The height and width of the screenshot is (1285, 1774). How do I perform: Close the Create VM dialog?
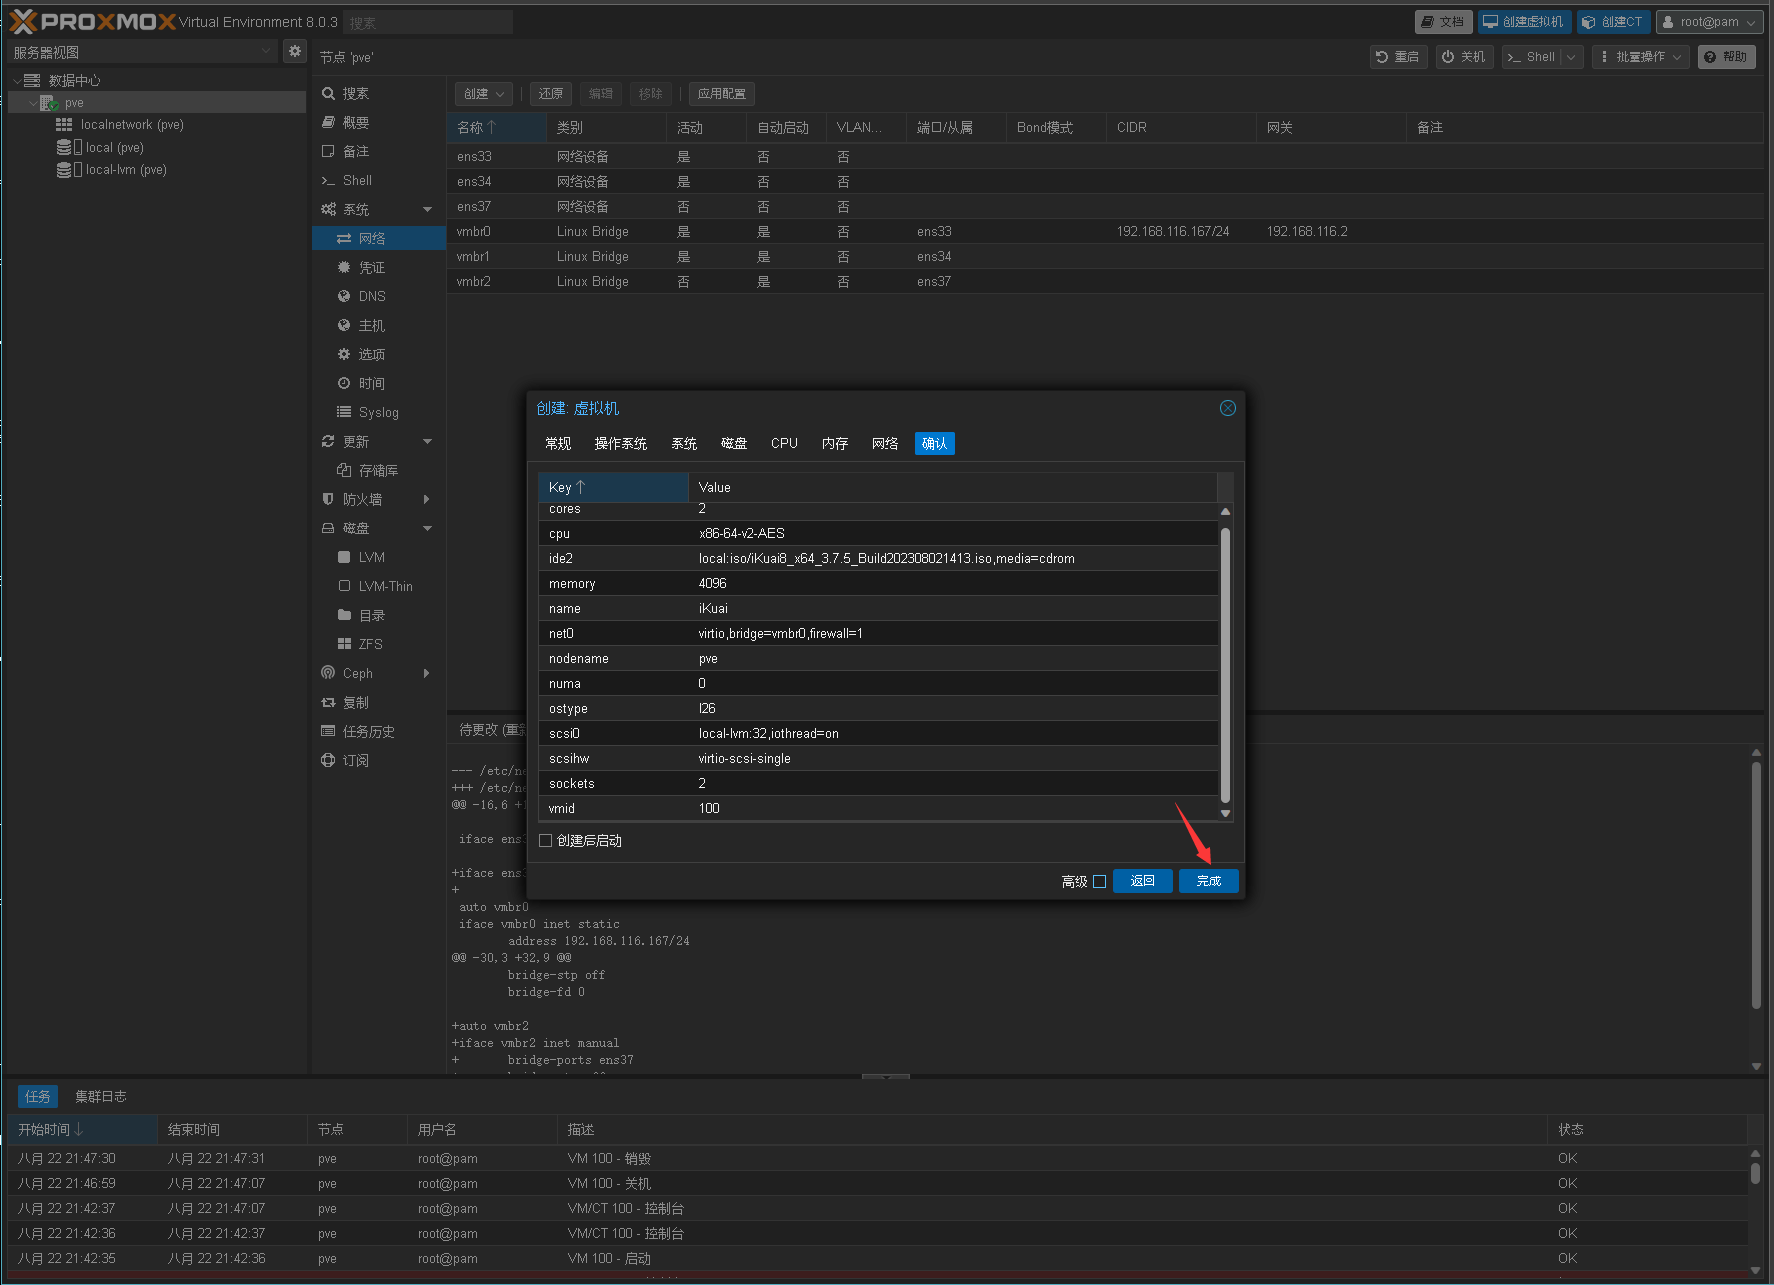1227,408
